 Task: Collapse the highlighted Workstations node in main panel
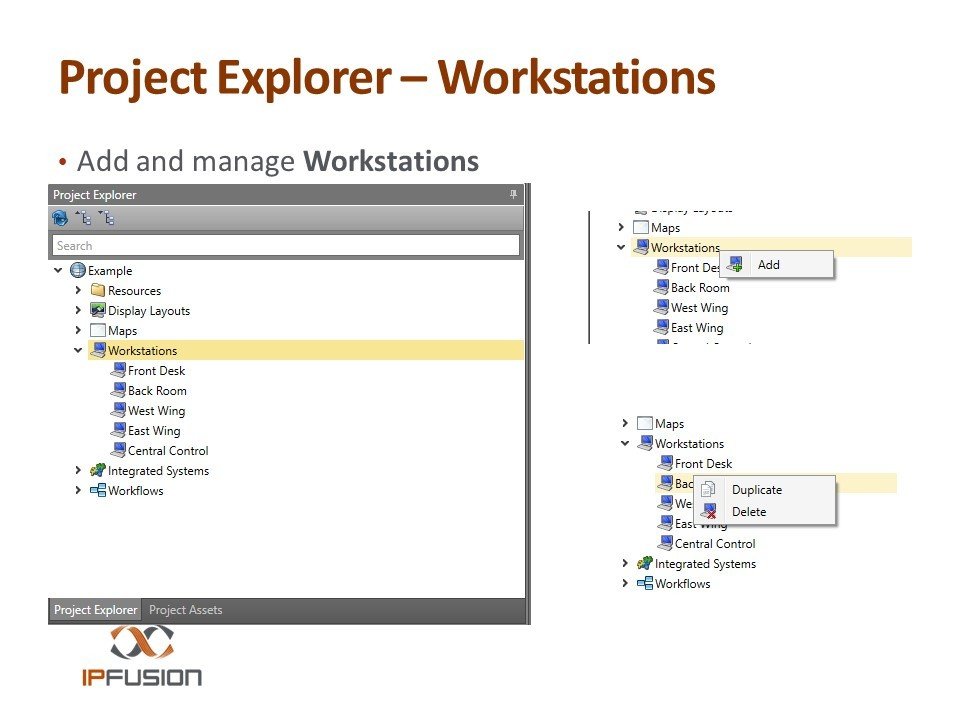(x=78, y=350)
